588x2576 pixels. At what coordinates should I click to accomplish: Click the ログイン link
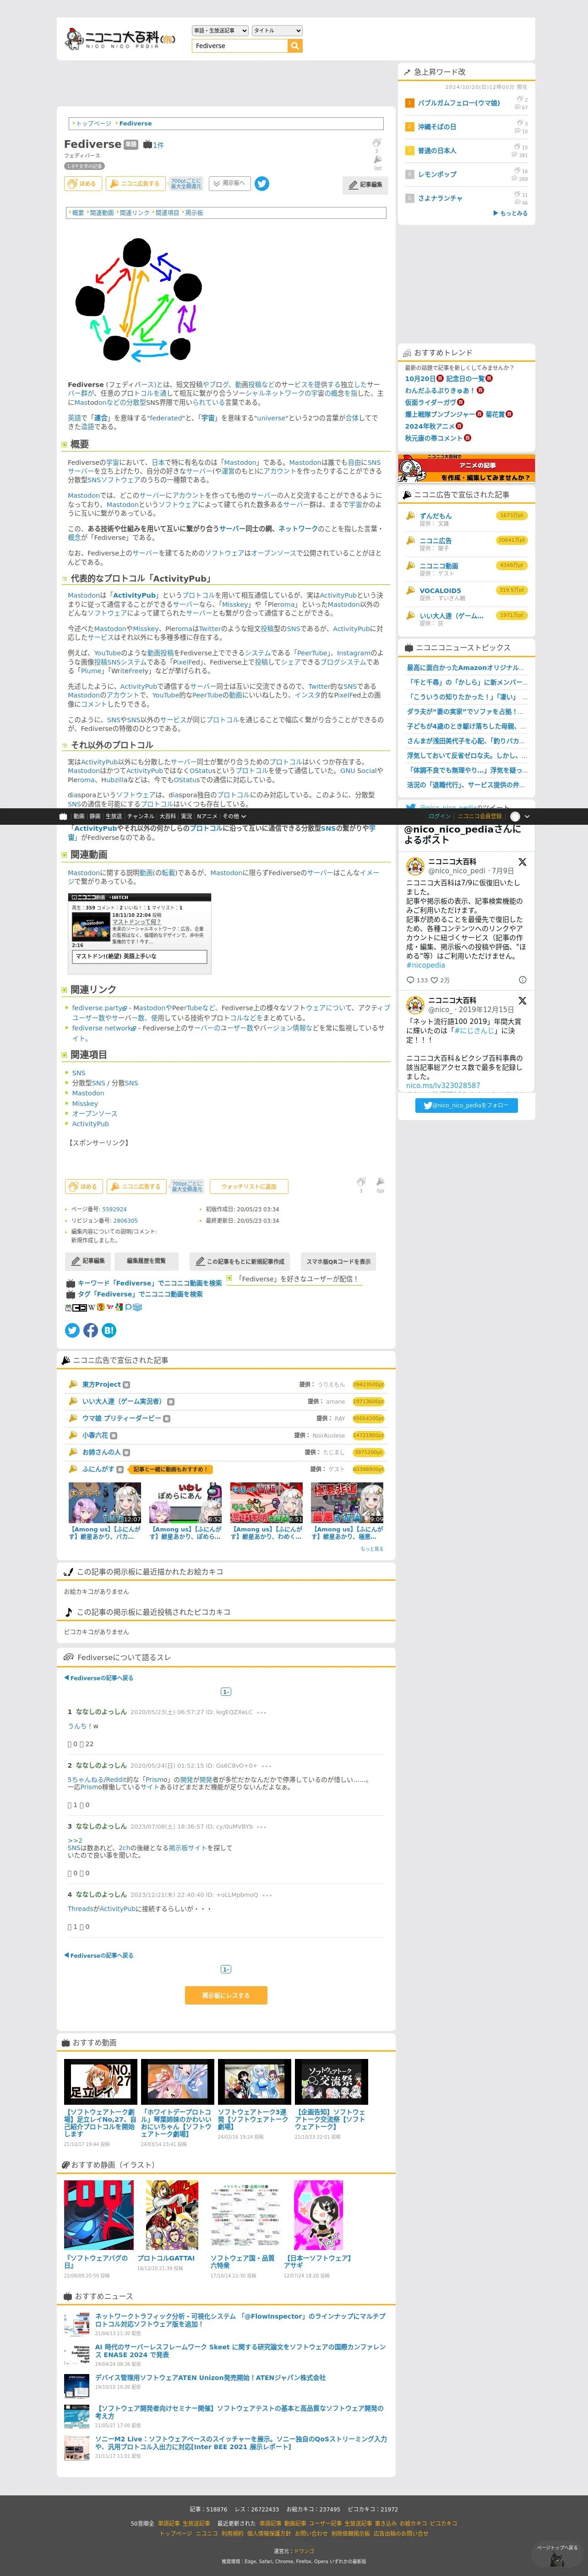pyautogui.click(x=439, y=816)
